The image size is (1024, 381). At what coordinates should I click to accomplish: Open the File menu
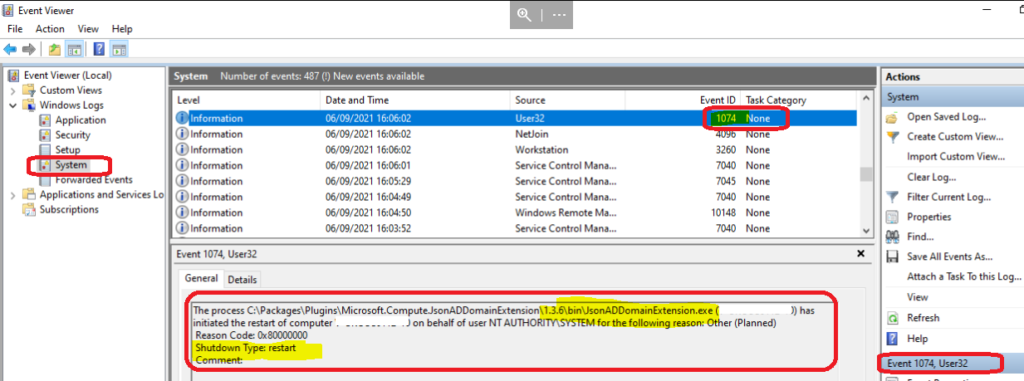click(x=15, y=29)
